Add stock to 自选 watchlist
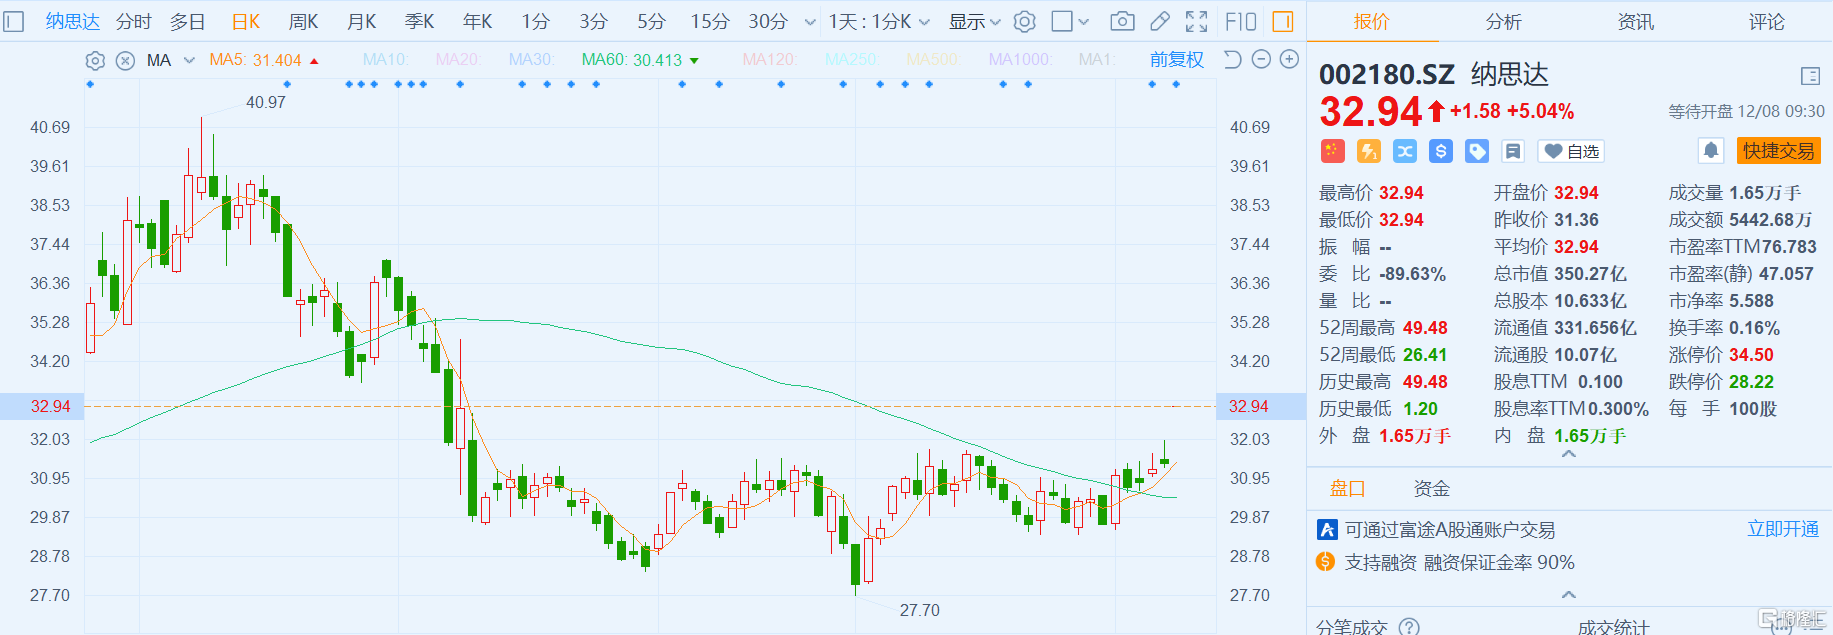 [x=1571, y=151]
